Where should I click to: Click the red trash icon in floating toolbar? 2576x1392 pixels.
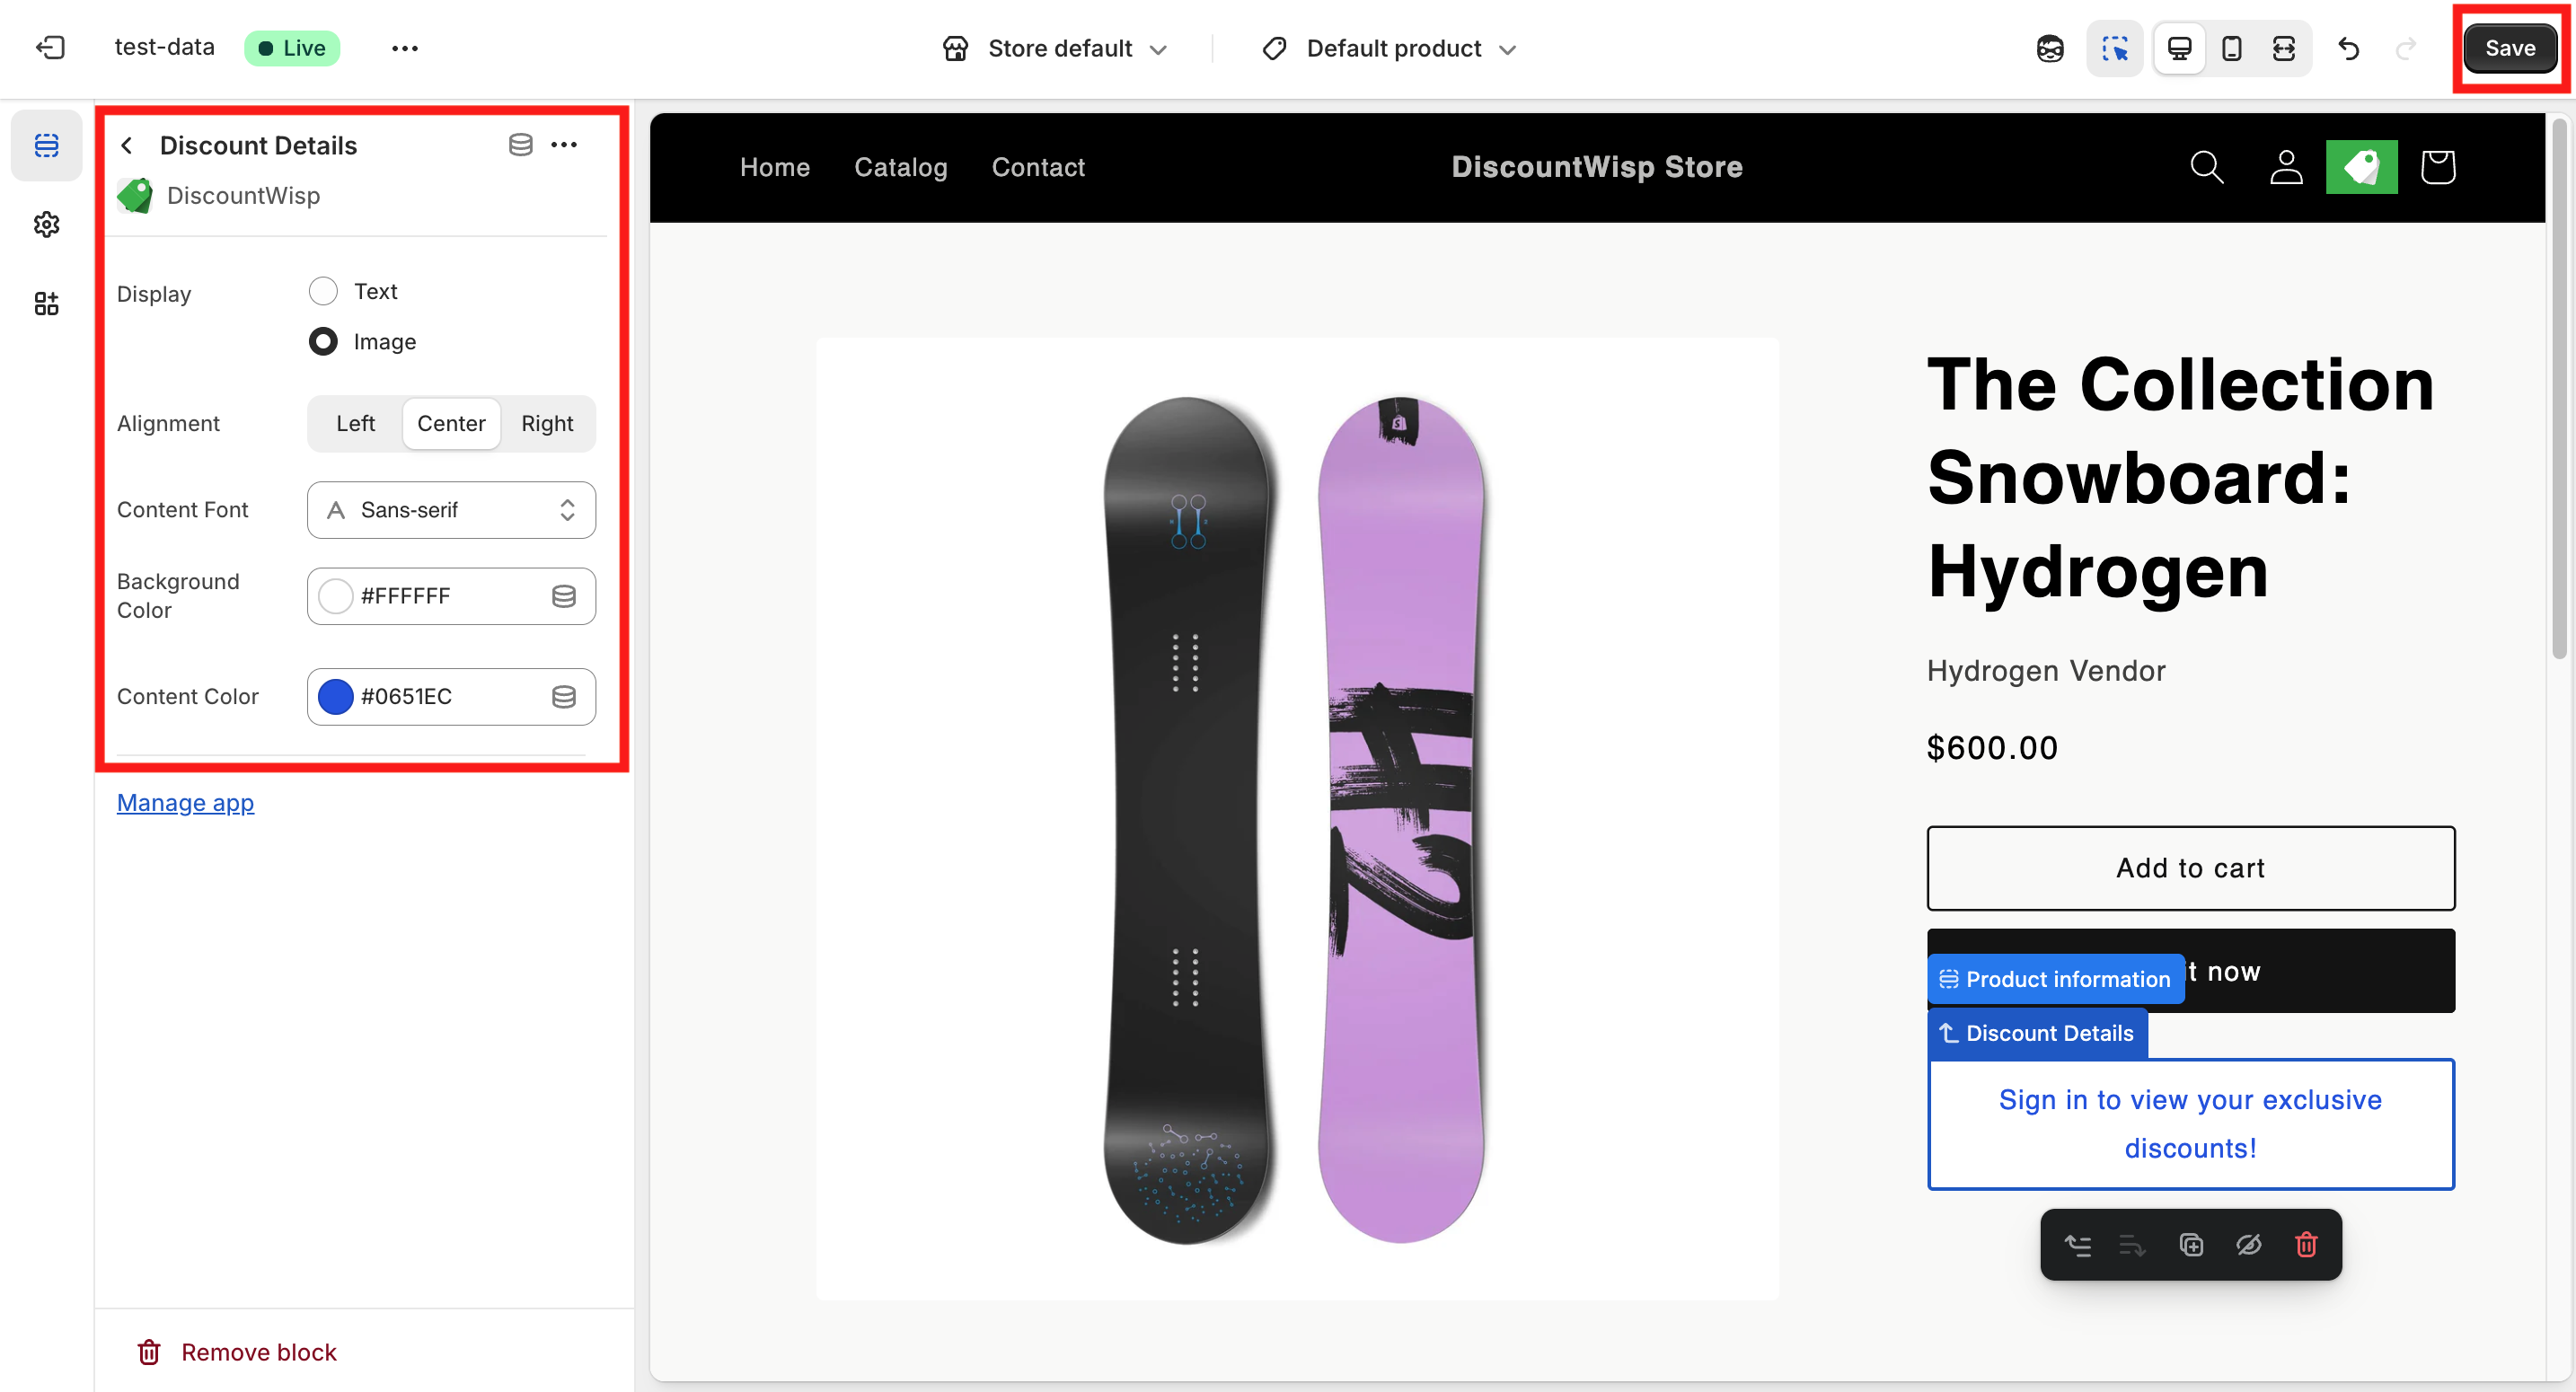click(x=2306, y=1244)
